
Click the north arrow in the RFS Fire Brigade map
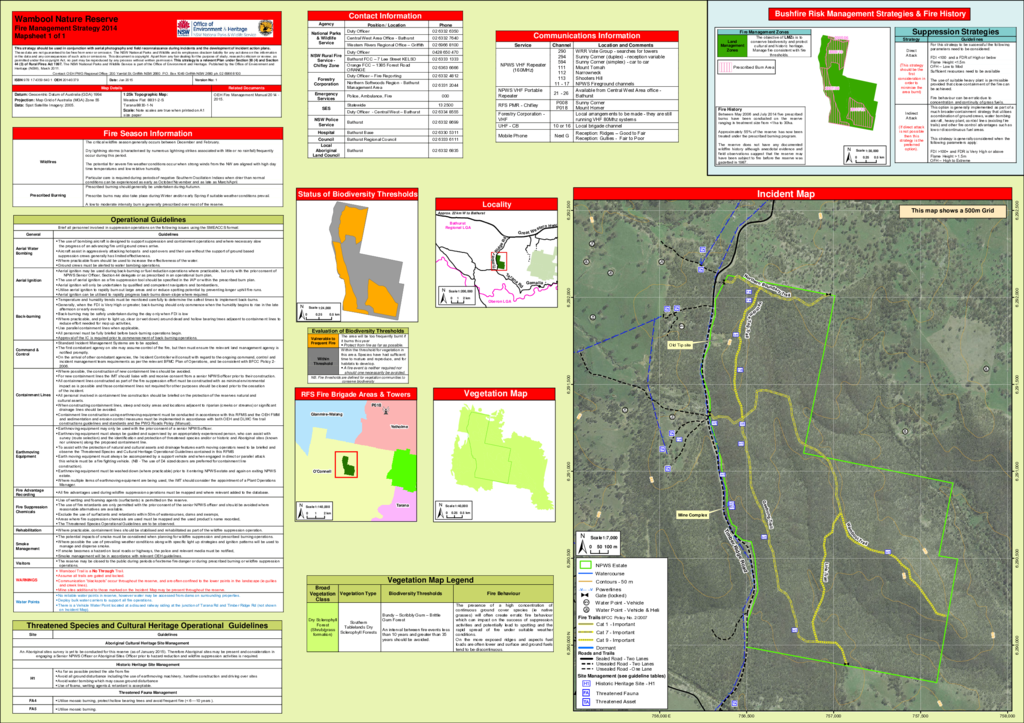[301, 511]
